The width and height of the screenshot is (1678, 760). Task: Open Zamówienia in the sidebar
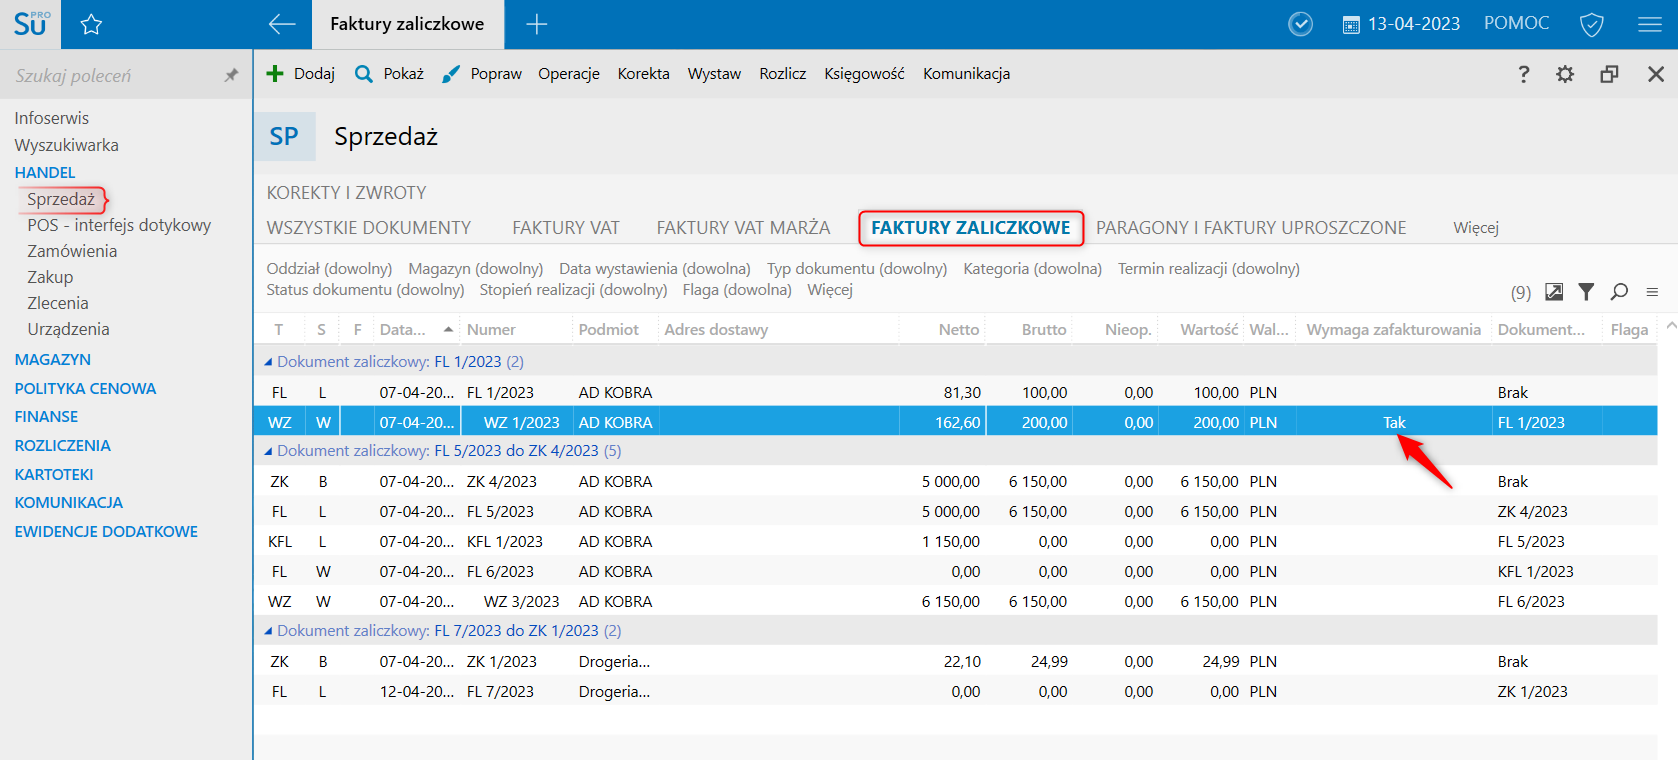click(x=72, y=251)
